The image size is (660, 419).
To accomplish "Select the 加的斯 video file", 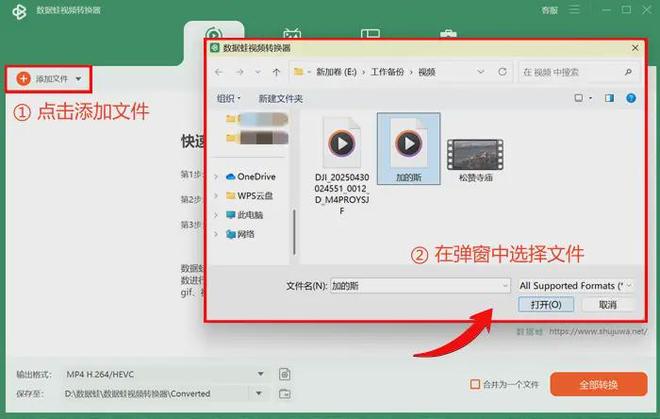I will coord(408,148).
